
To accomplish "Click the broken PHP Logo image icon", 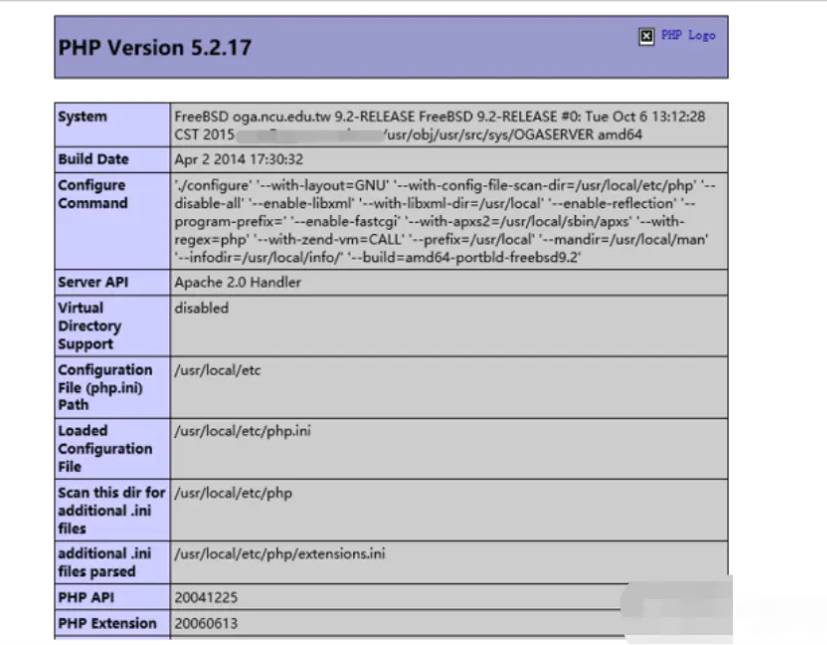I will tap(646, 36).
